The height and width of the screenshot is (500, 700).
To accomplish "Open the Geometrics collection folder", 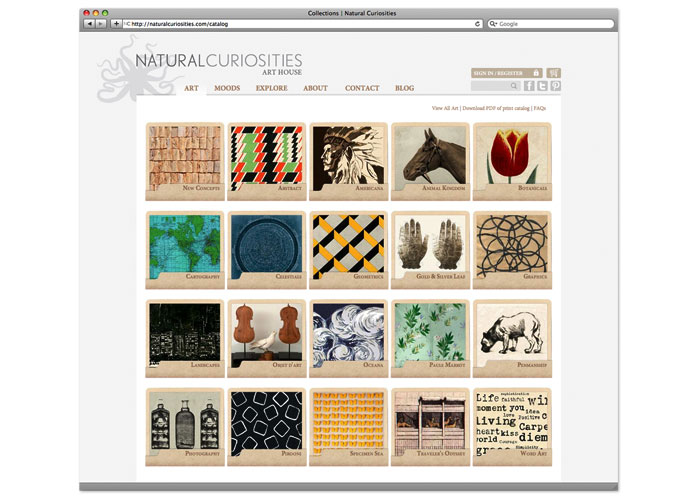I will (x=349, y=250).
